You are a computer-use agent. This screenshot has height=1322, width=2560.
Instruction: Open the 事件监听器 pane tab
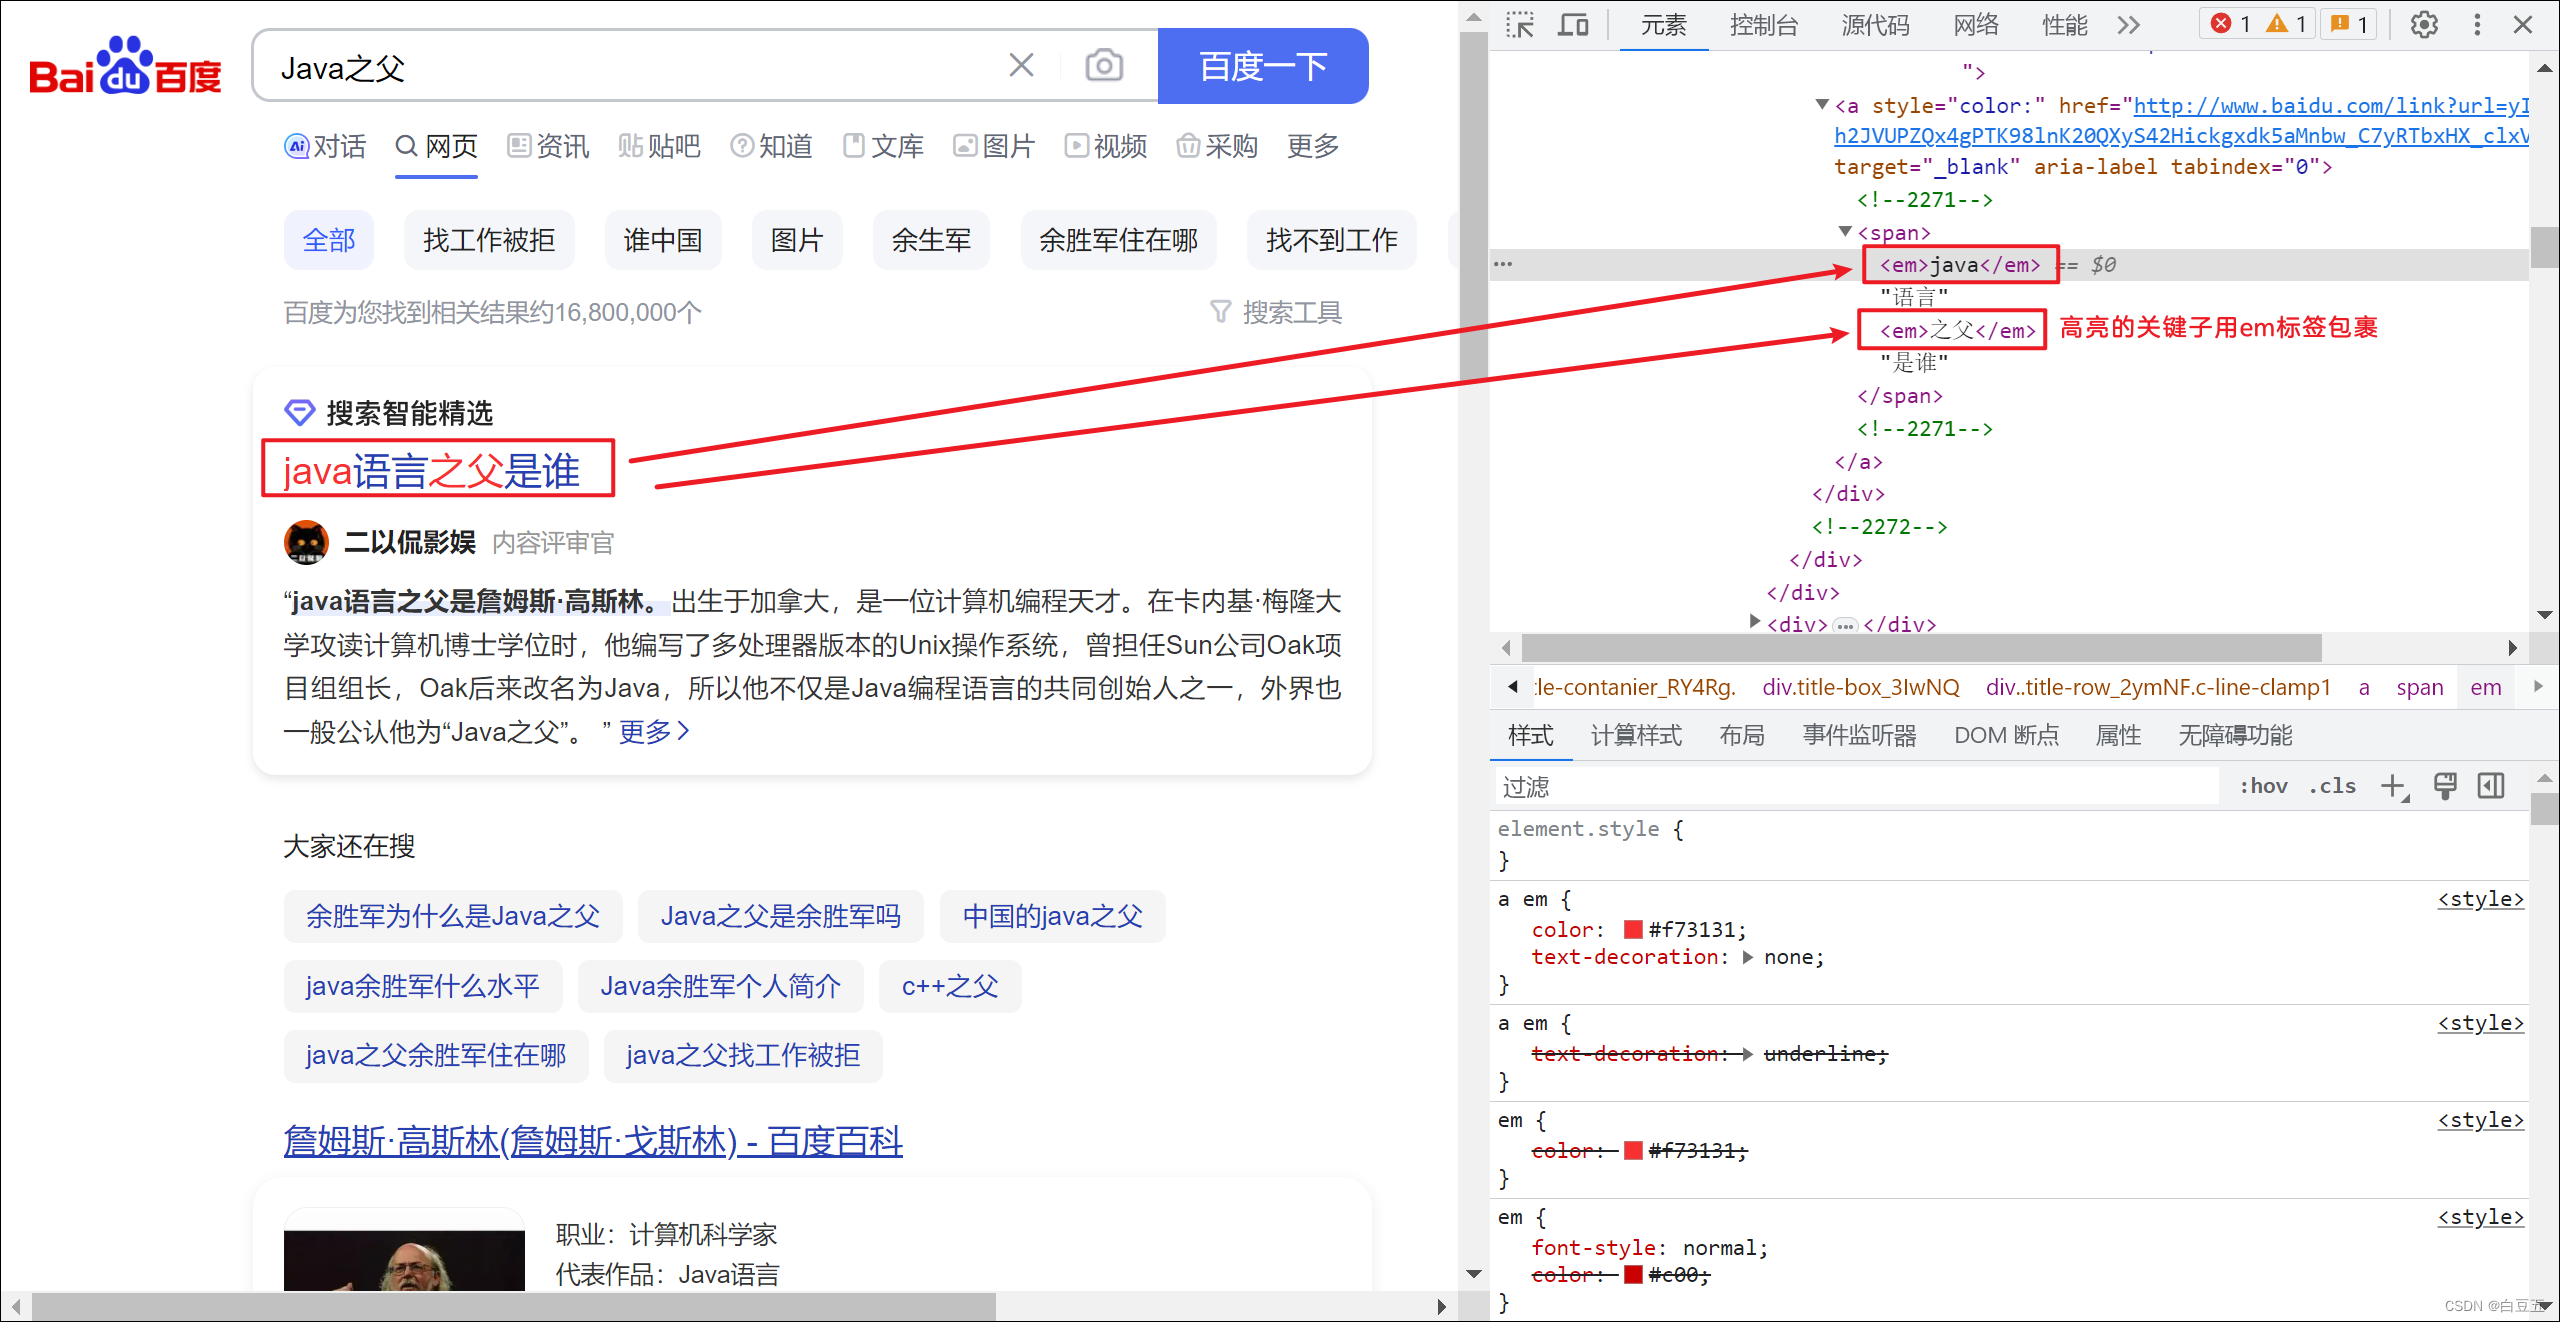coord(1859,736)
